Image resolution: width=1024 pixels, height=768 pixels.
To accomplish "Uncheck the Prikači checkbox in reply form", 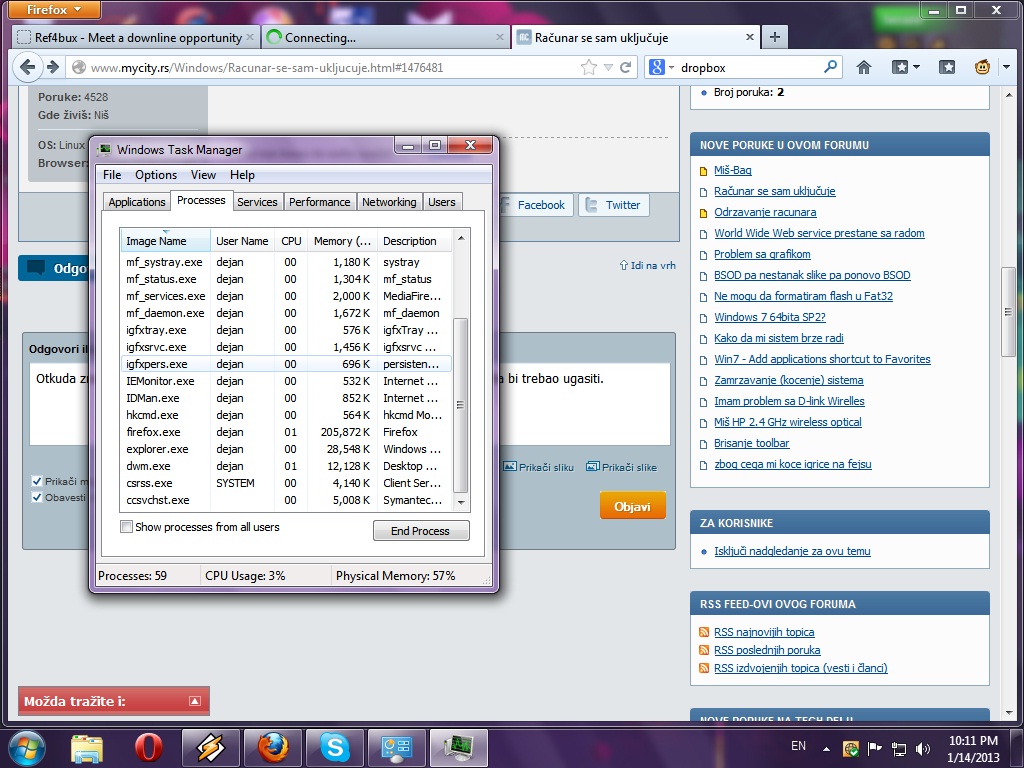I will point(37,481).
